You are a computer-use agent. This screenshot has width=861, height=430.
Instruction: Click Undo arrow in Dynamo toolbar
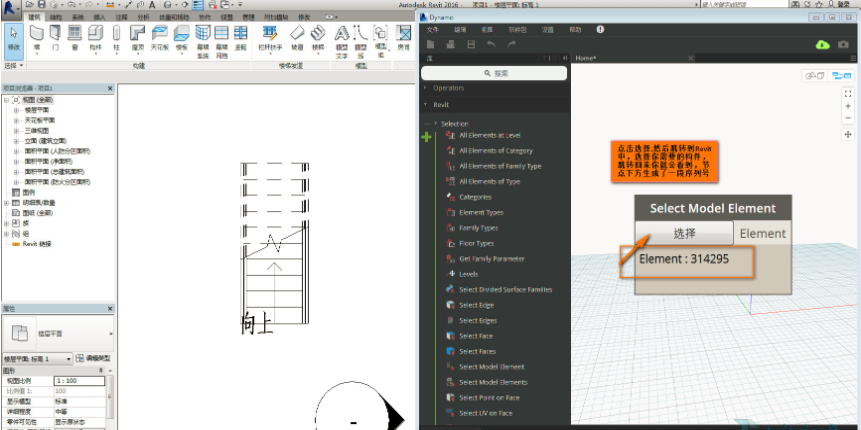point(491,44)
